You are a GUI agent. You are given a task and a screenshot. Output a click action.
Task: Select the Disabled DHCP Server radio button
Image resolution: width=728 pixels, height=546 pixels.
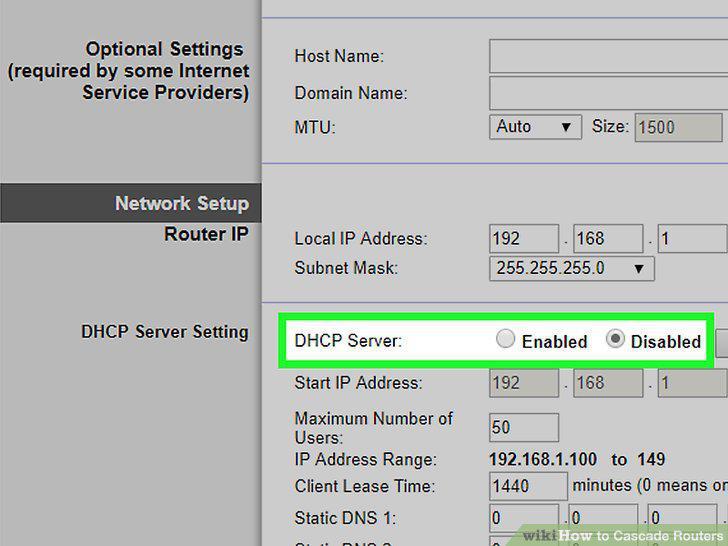615,339
